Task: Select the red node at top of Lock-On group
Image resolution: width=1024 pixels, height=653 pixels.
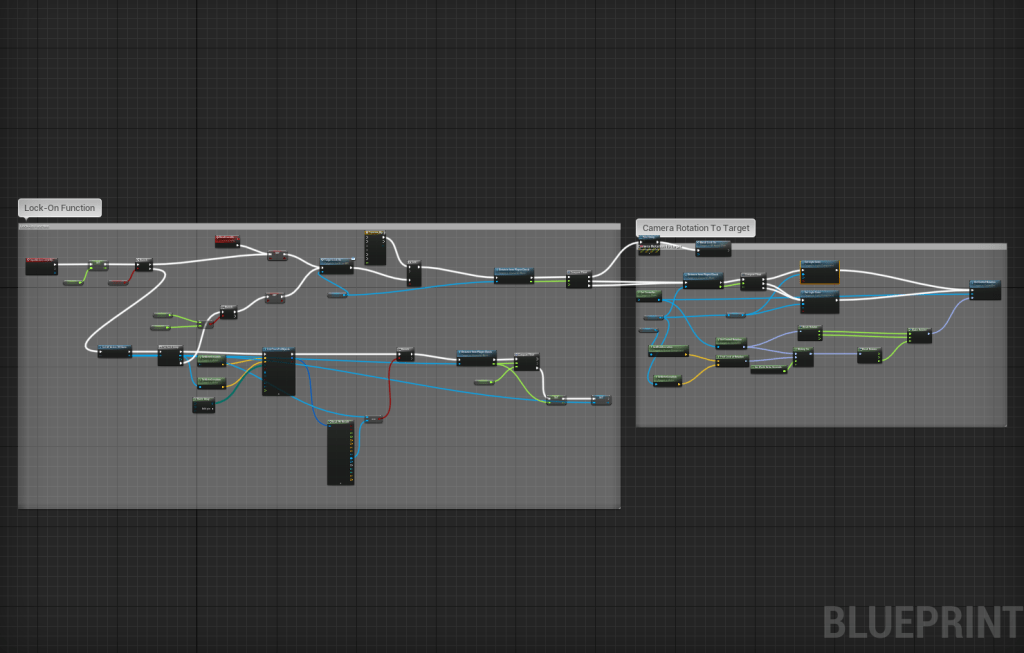Action: [228, 240]
